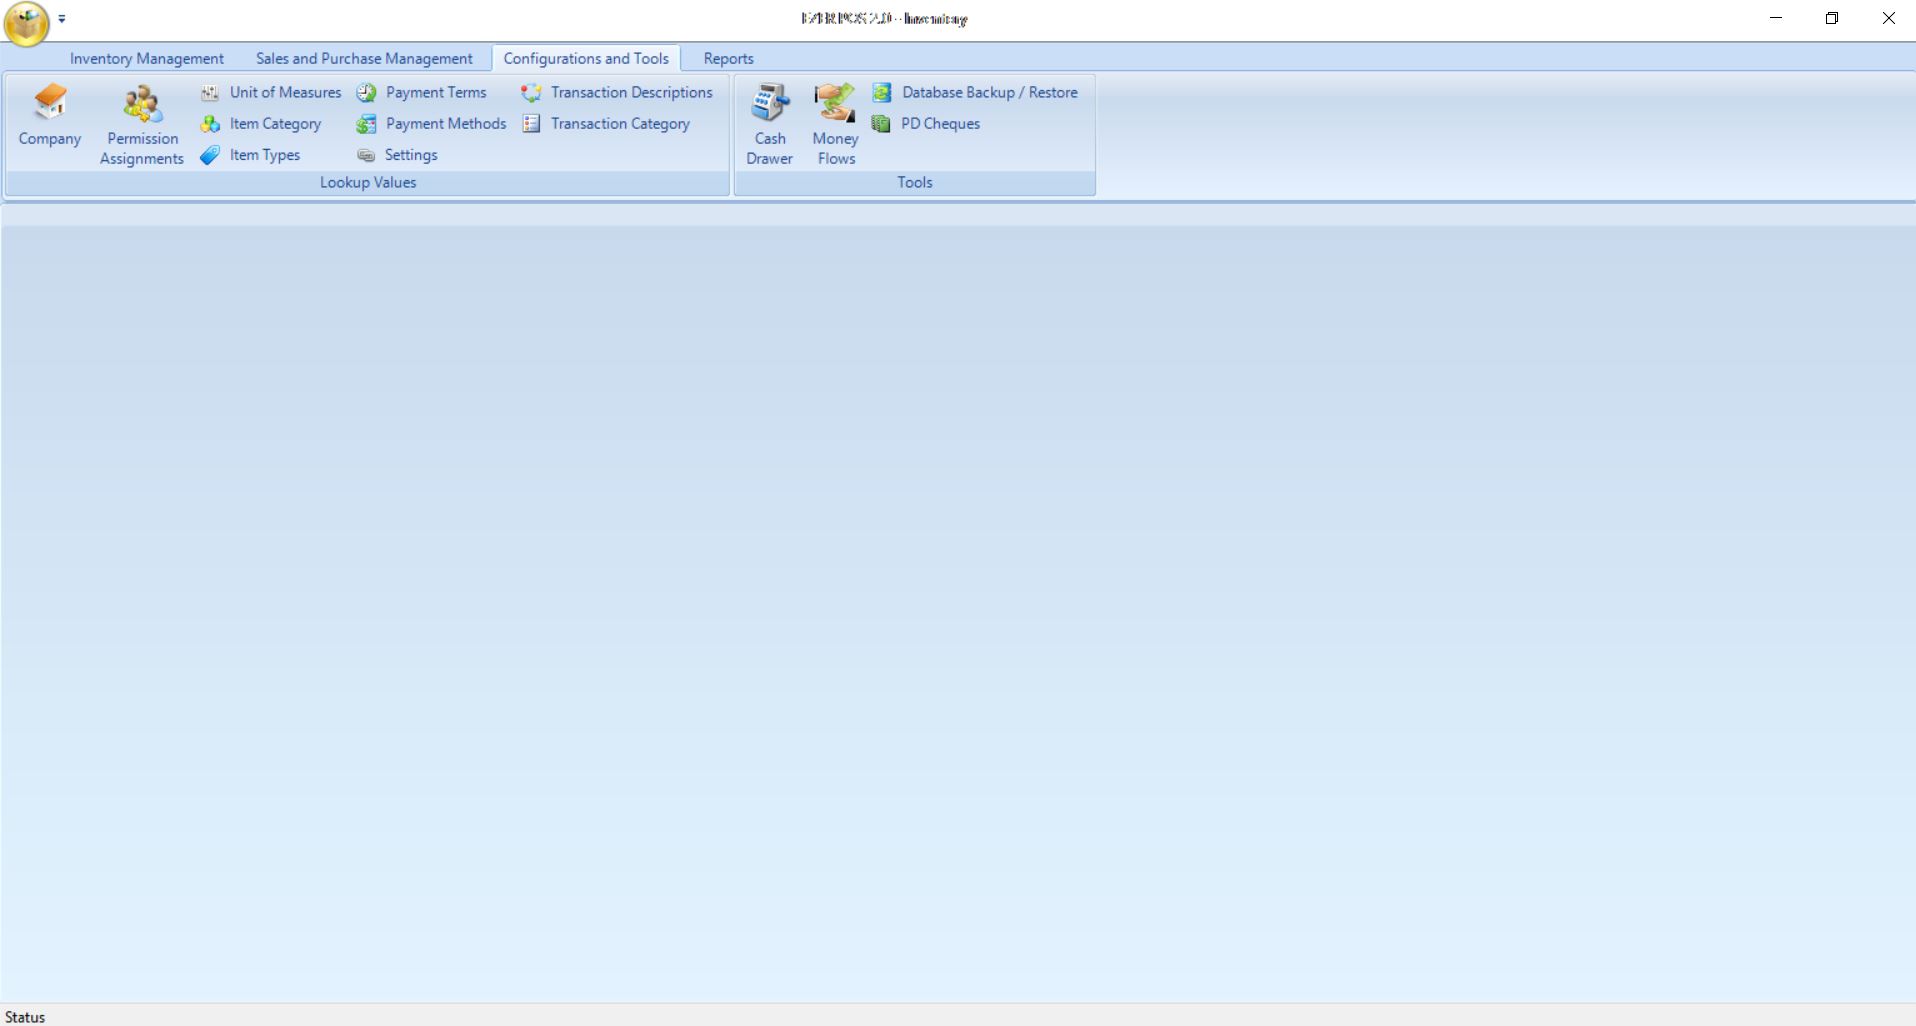This screenshot has width=1916, height=1026.
Task: Switch to Sales and Purchase Management tab
Action: pyautogui.click(x=364, y=58)
